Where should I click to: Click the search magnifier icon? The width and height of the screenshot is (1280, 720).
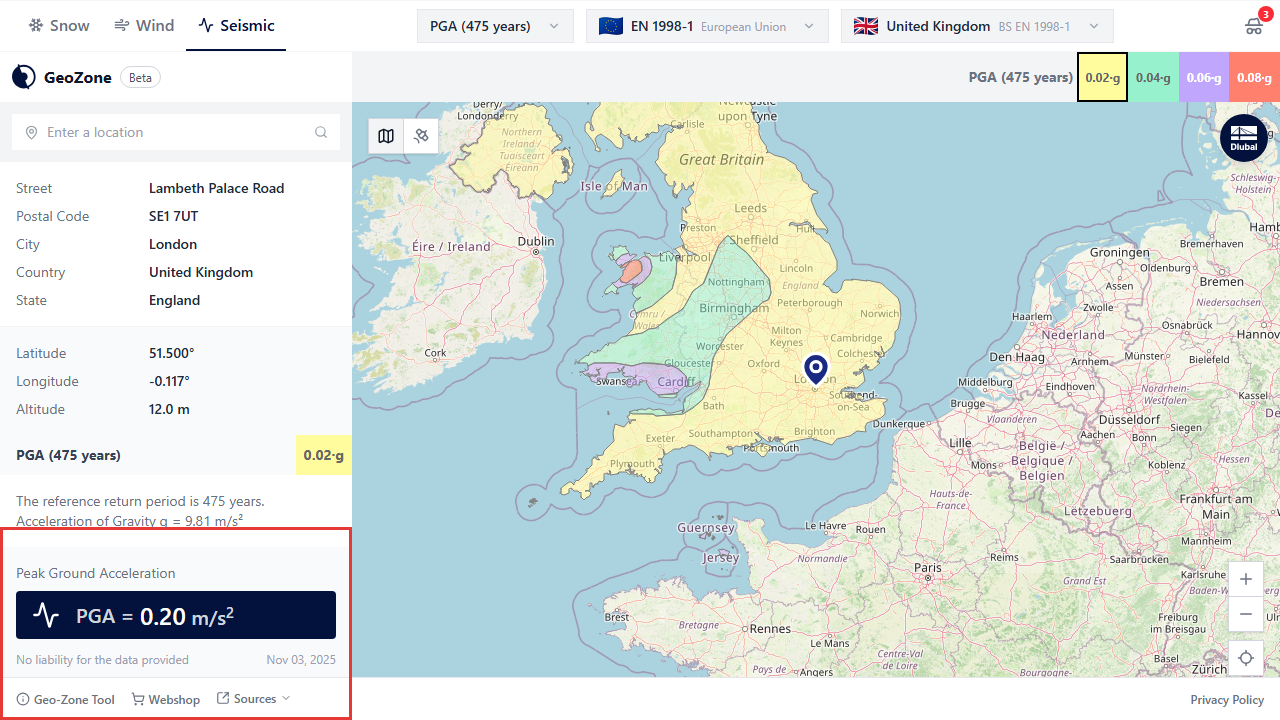tap(321, 132)
